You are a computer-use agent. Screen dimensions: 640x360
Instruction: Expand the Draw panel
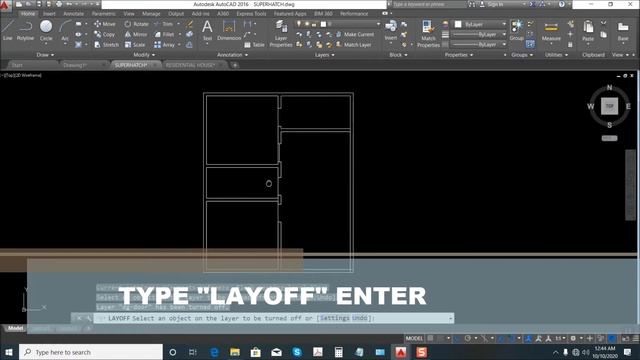(x=45, y=55)
